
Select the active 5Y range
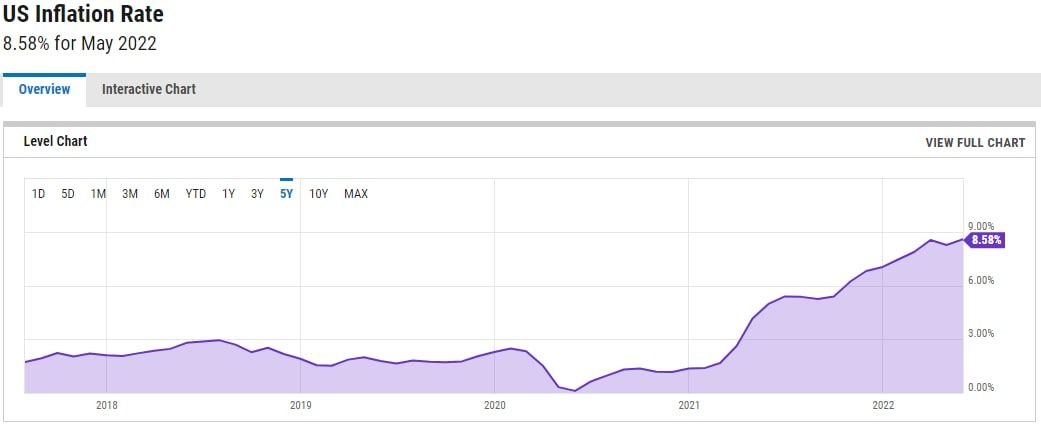click(286, 194)
